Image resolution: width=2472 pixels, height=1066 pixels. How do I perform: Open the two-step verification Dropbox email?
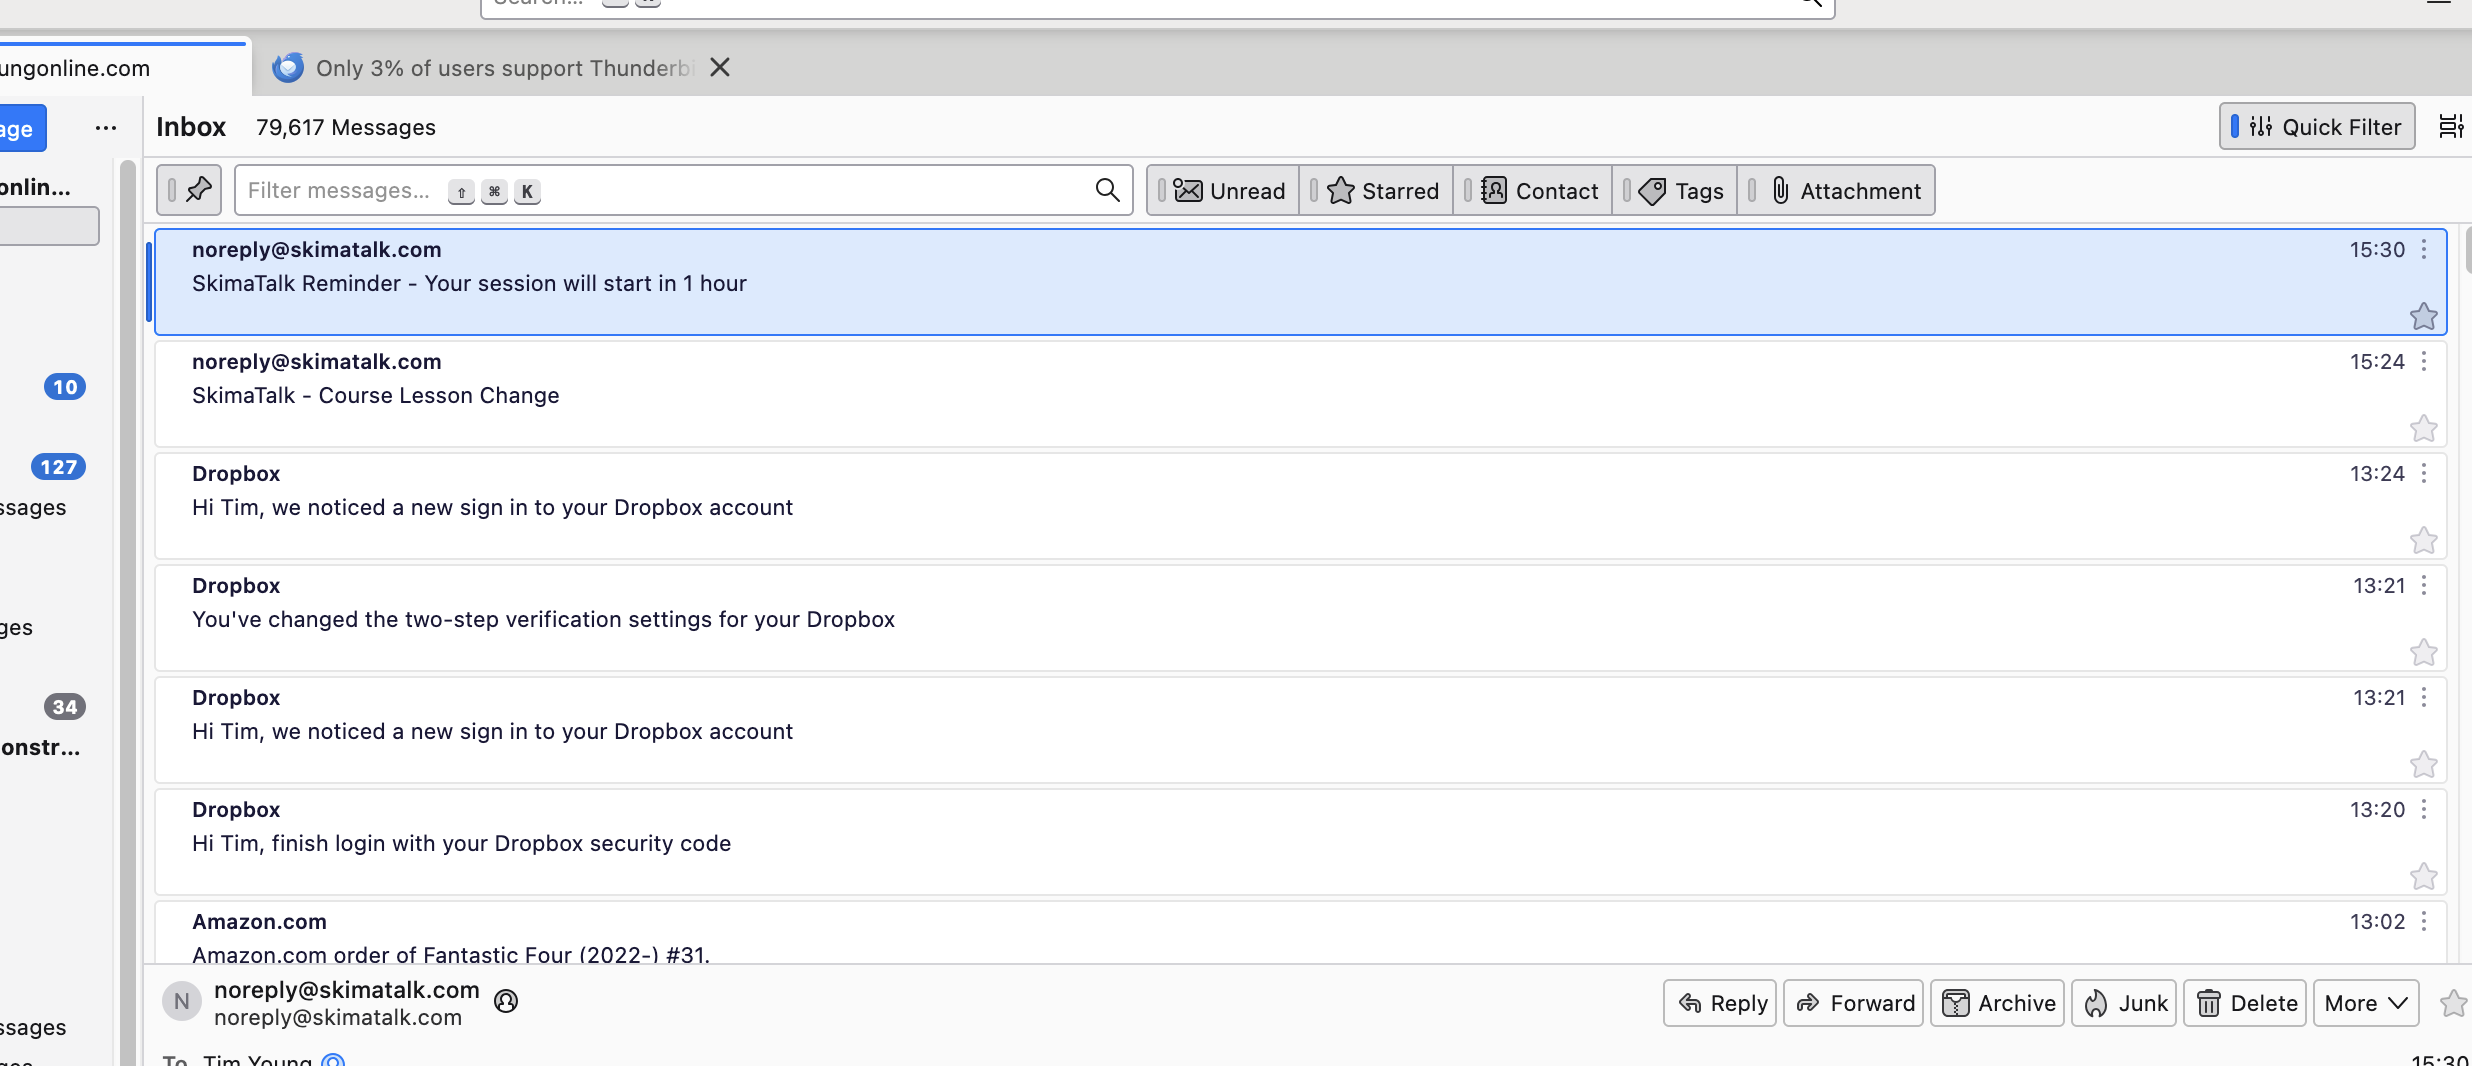coord(1300,618)
